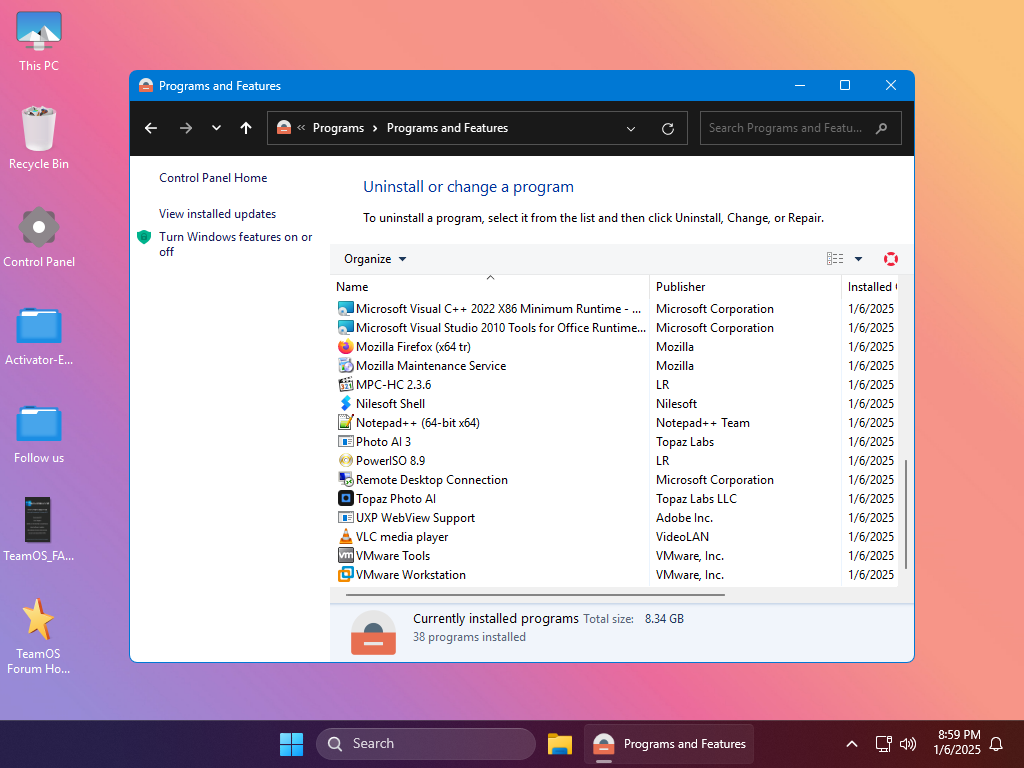The width and height of the screenshot is (1024, 768).
Task: Select the MPC-HC 2.3.6 icon
Action: point(345,385)
